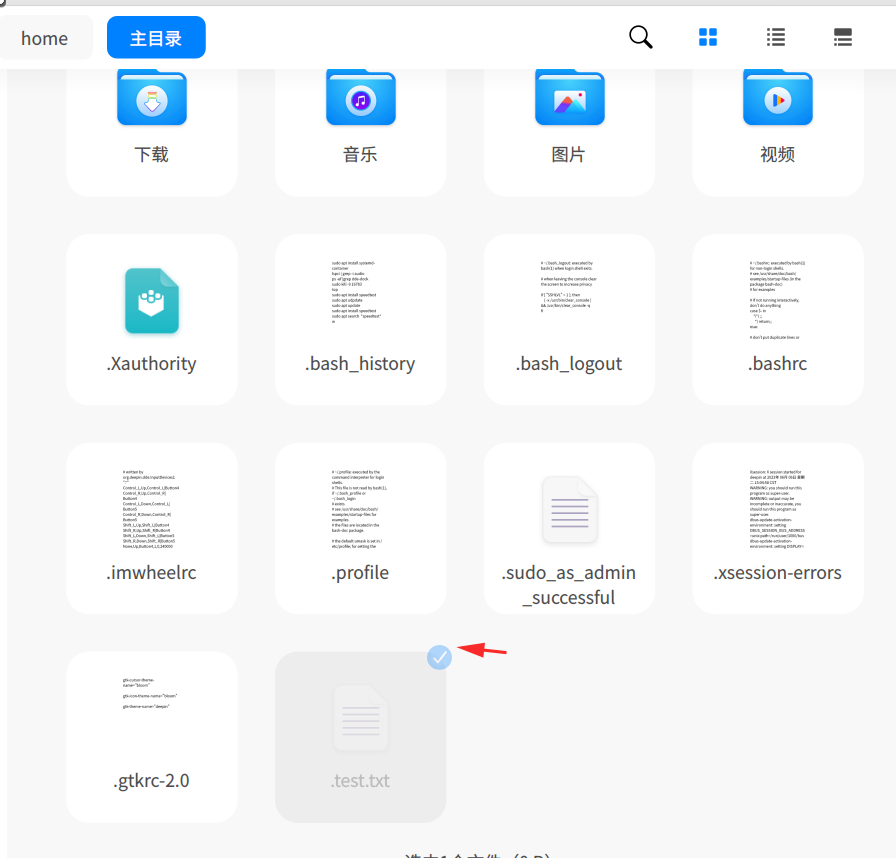Open the 下载 downloads folder icon
The width and height of the screenshot is (896, 858).
[x=152, y=98]
